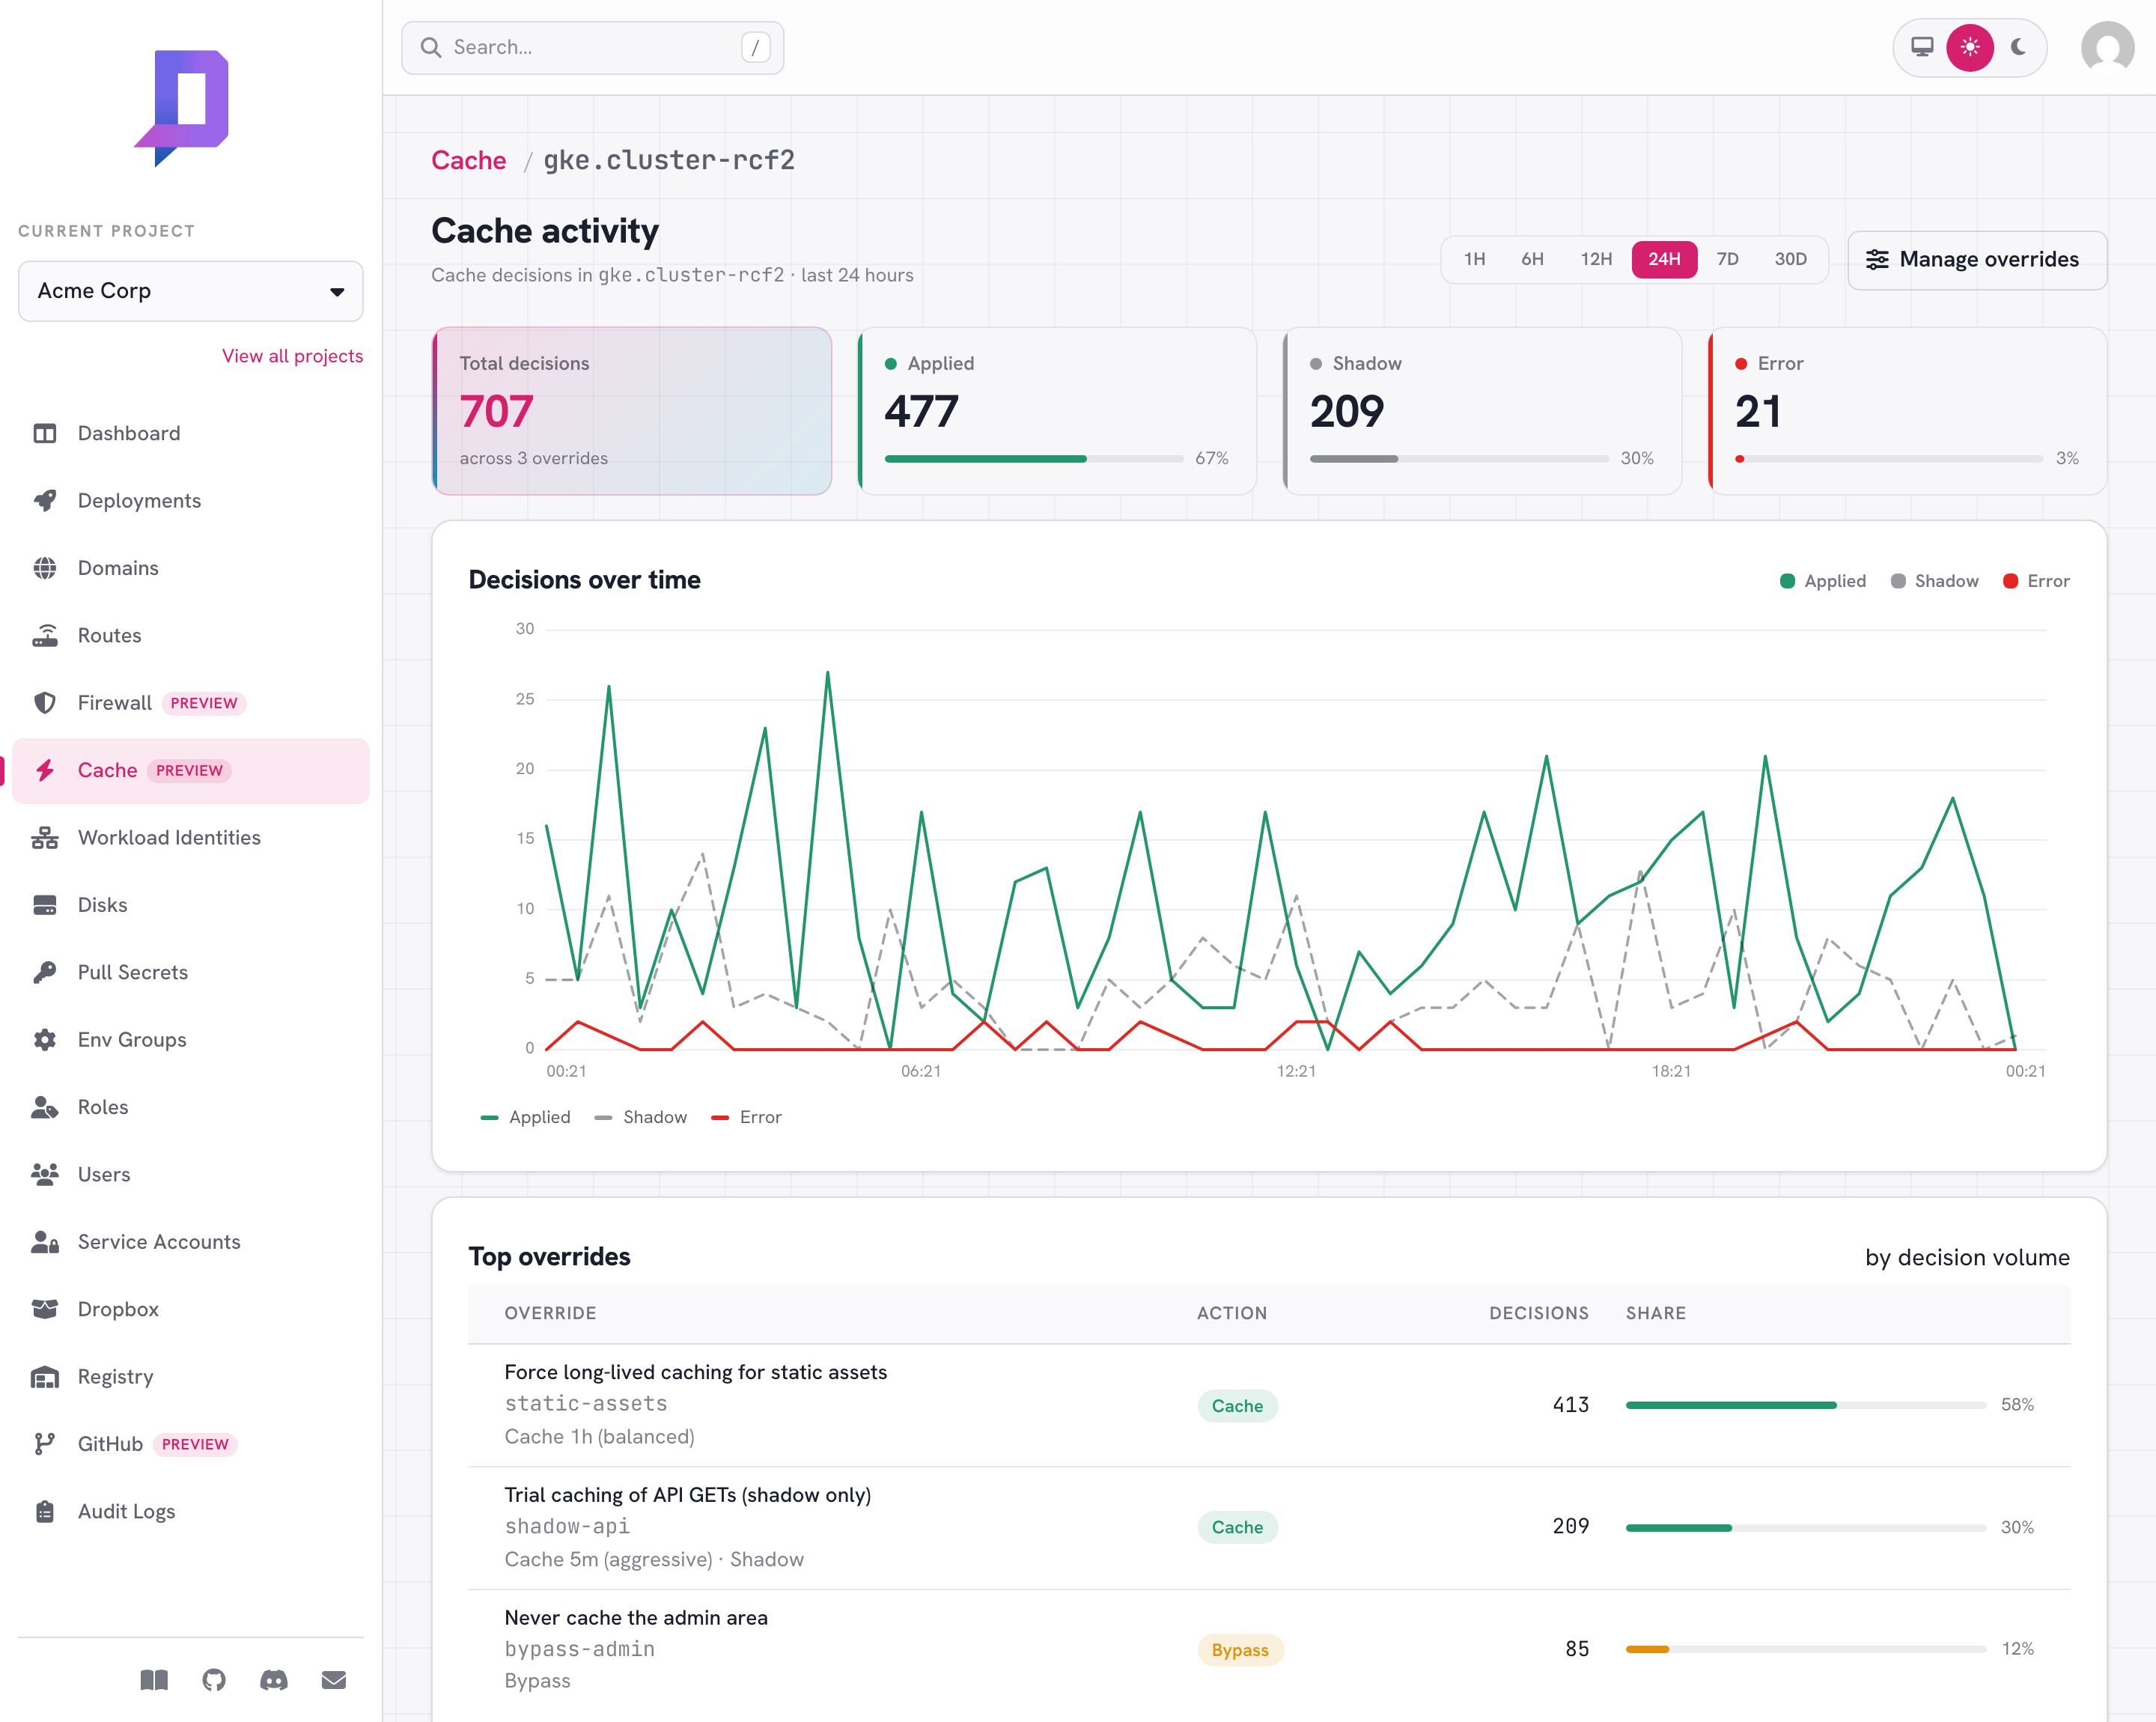Select 24H time range

tap(1664, 259)
